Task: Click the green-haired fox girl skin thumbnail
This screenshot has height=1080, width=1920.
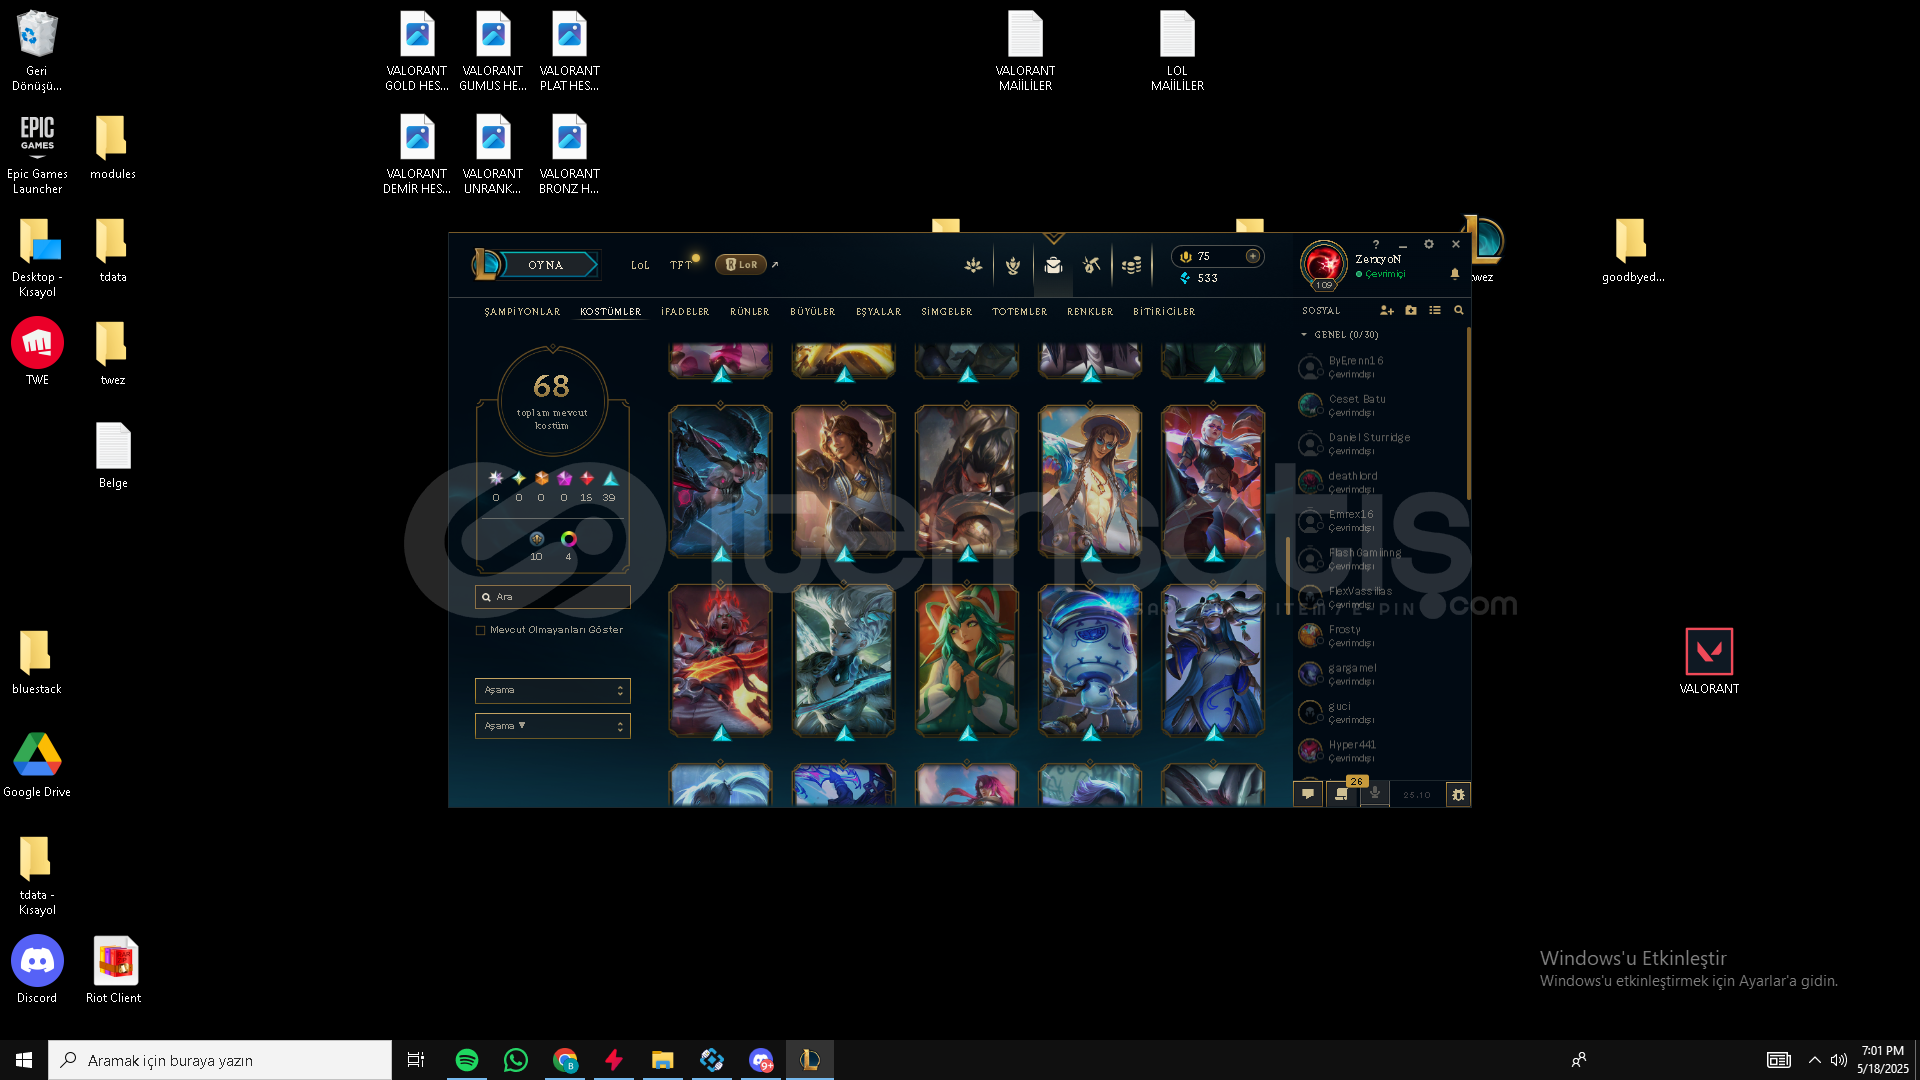Action: [x=966, y=661]
